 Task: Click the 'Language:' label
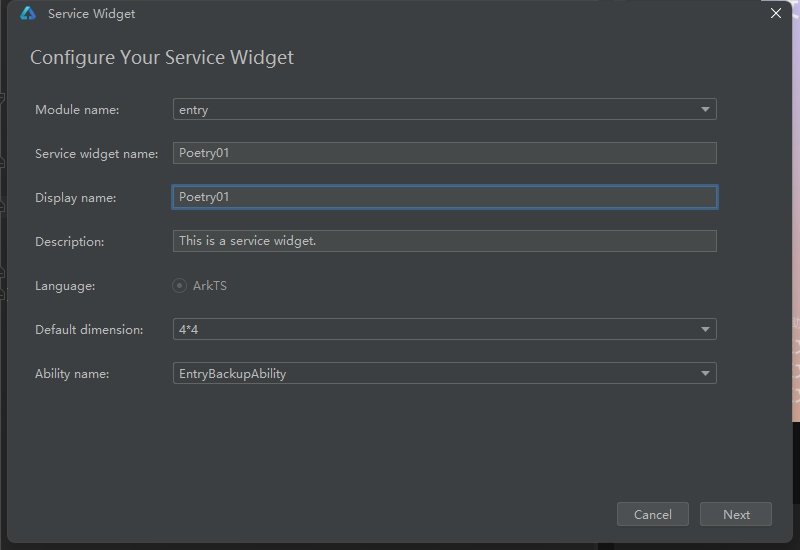[65, 286]
